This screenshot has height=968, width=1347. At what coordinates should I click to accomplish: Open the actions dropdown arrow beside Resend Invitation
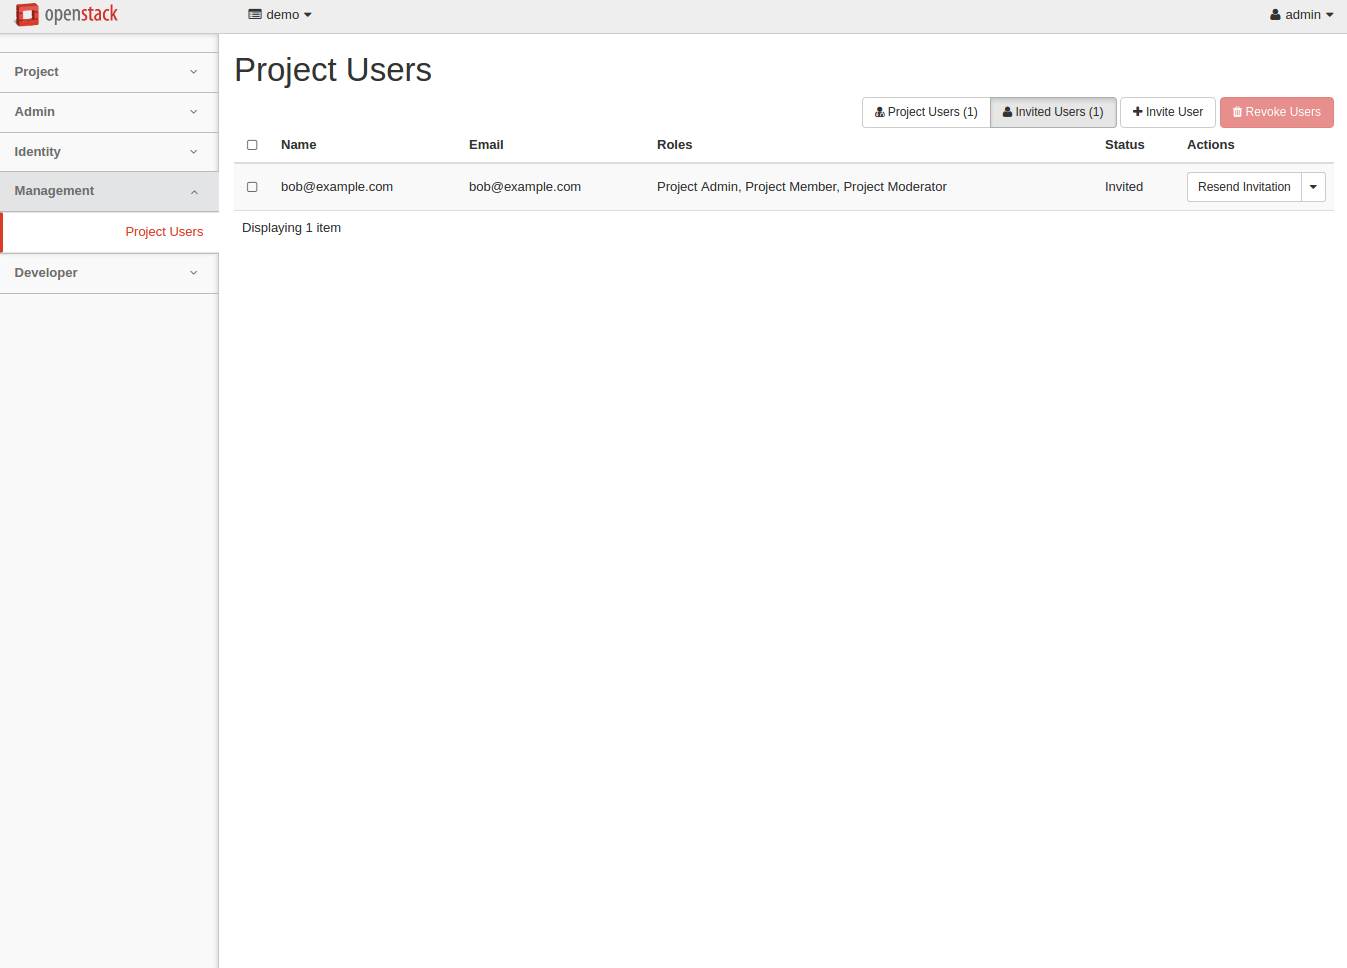click(1314, 187)
